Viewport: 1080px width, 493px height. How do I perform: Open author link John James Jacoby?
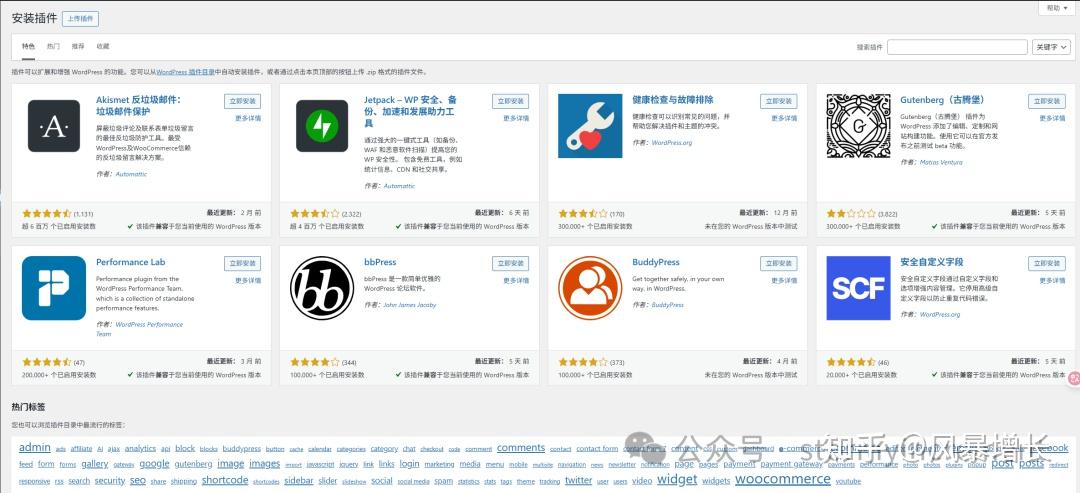click(x=410, y=304)
